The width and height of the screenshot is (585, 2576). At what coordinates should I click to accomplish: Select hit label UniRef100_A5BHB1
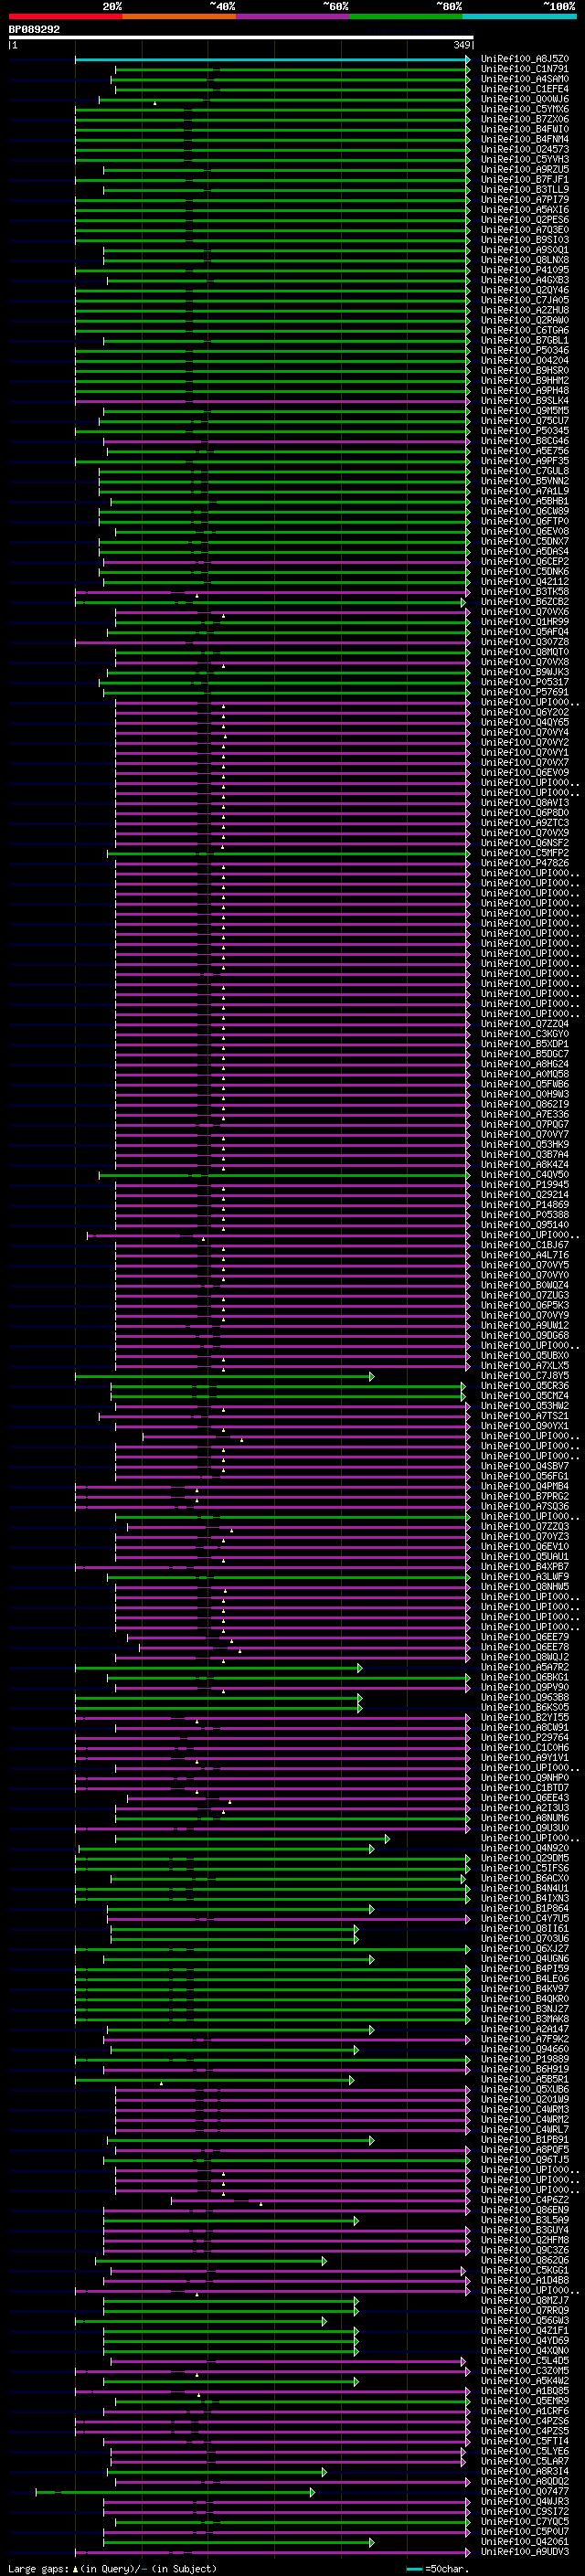point(525,502)
